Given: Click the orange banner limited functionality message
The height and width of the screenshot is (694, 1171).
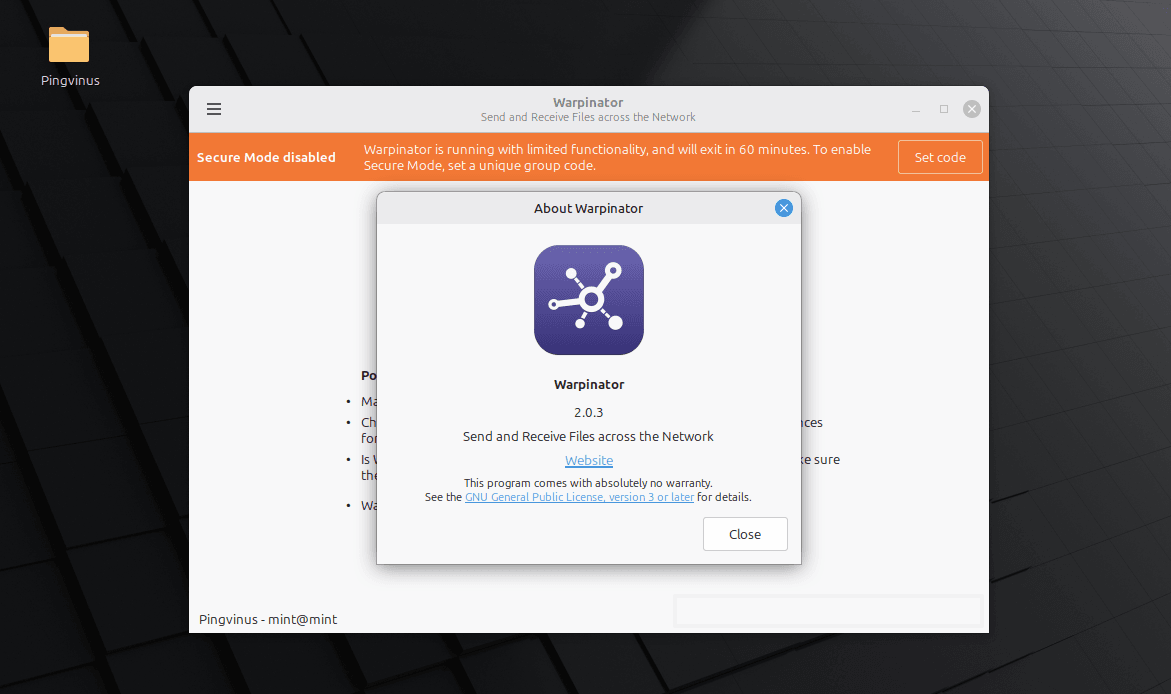Looking at the screenshot, I should (x=617, y=157).
